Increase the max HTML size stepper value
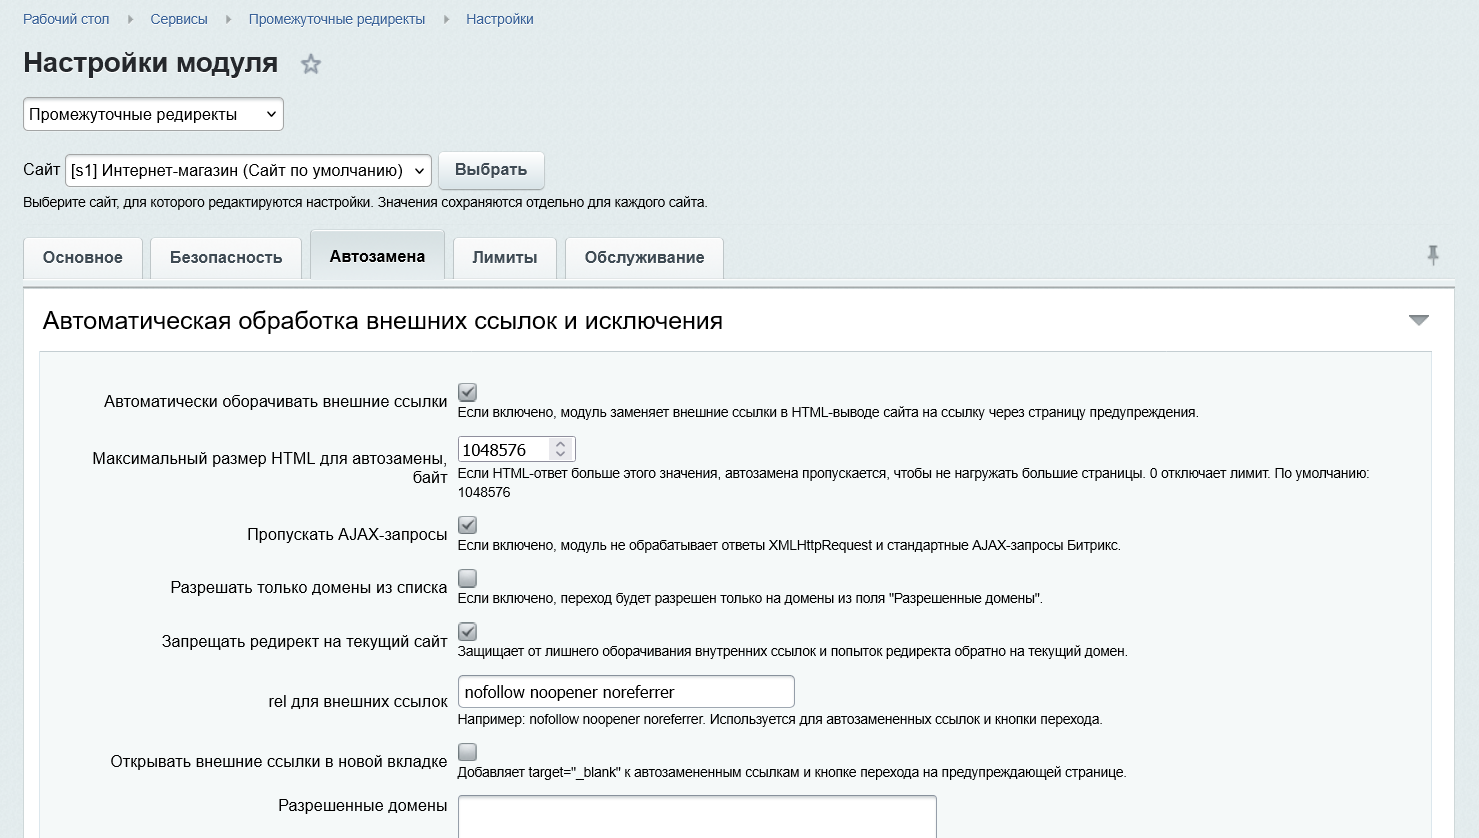Viewport: 1479px width, 838px height. (561, 444)
